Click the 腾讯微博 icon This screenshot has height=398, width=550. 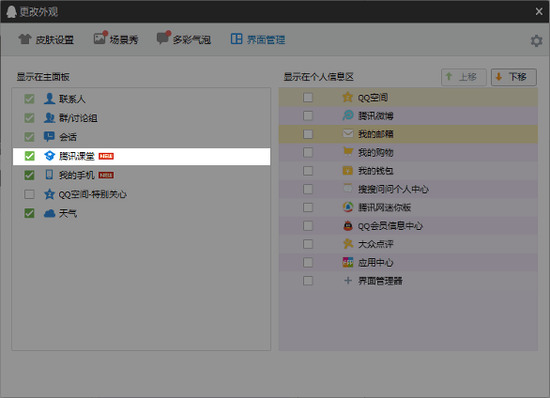coord(348,115)
